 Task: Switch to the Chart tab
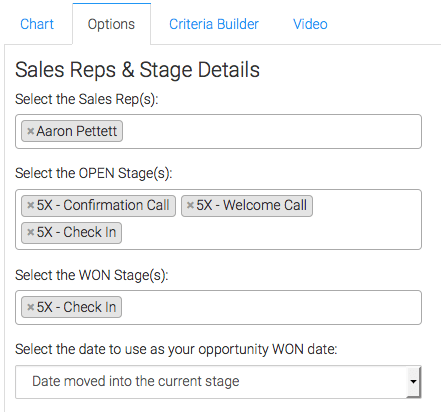tap(37, 24)
